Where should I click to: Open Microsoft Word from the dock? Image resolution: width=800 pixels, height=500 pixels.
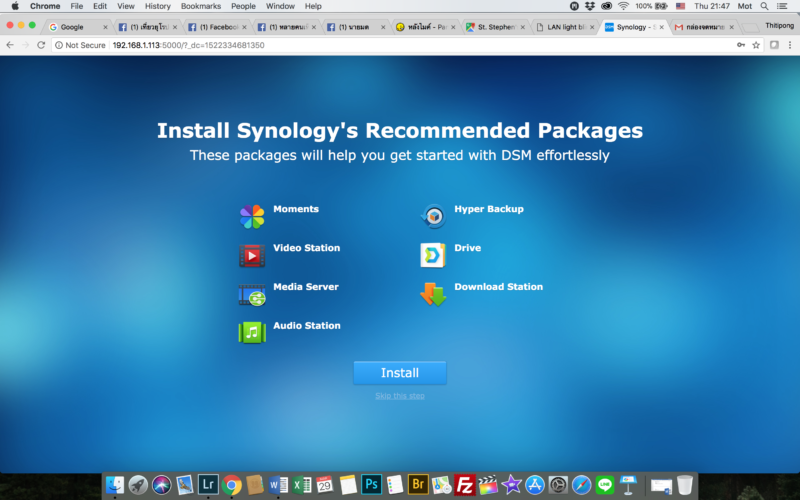tap(278, 485)
